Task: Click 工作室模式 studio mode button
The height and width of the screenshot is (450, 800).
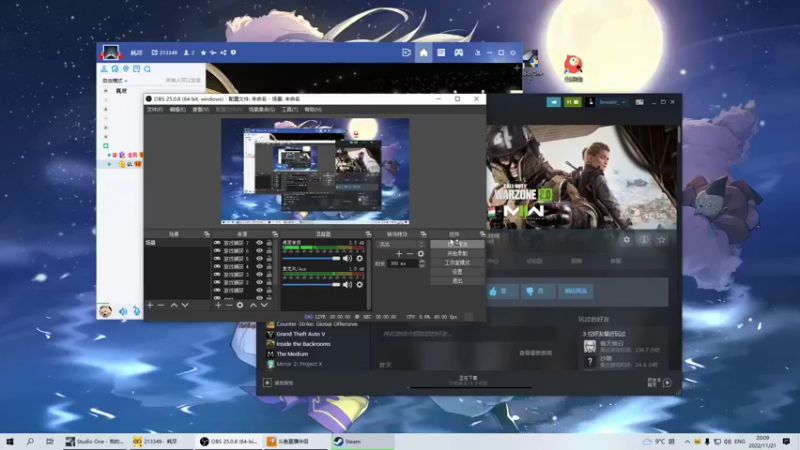Action: 457,263
